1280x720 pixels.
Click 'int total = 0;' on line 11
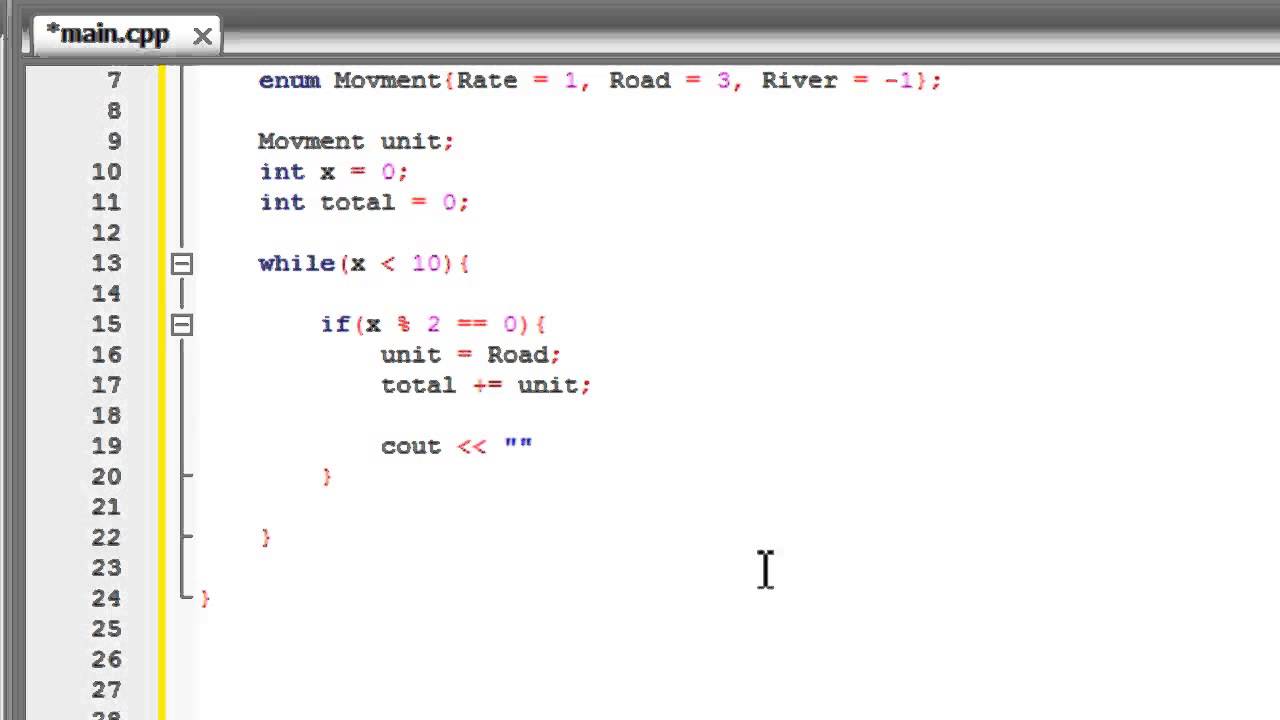pos(364,203)
